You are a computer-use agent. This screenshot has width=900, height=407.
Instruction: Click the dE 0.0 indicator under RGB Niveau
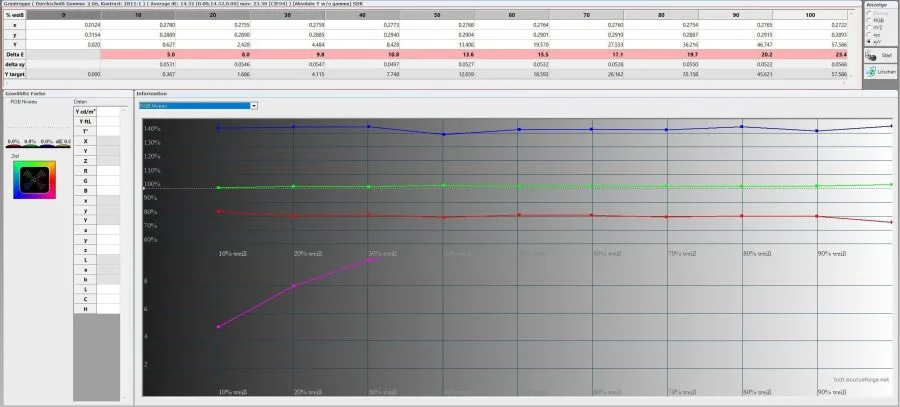pyautogui.click(x=63, y=141)
